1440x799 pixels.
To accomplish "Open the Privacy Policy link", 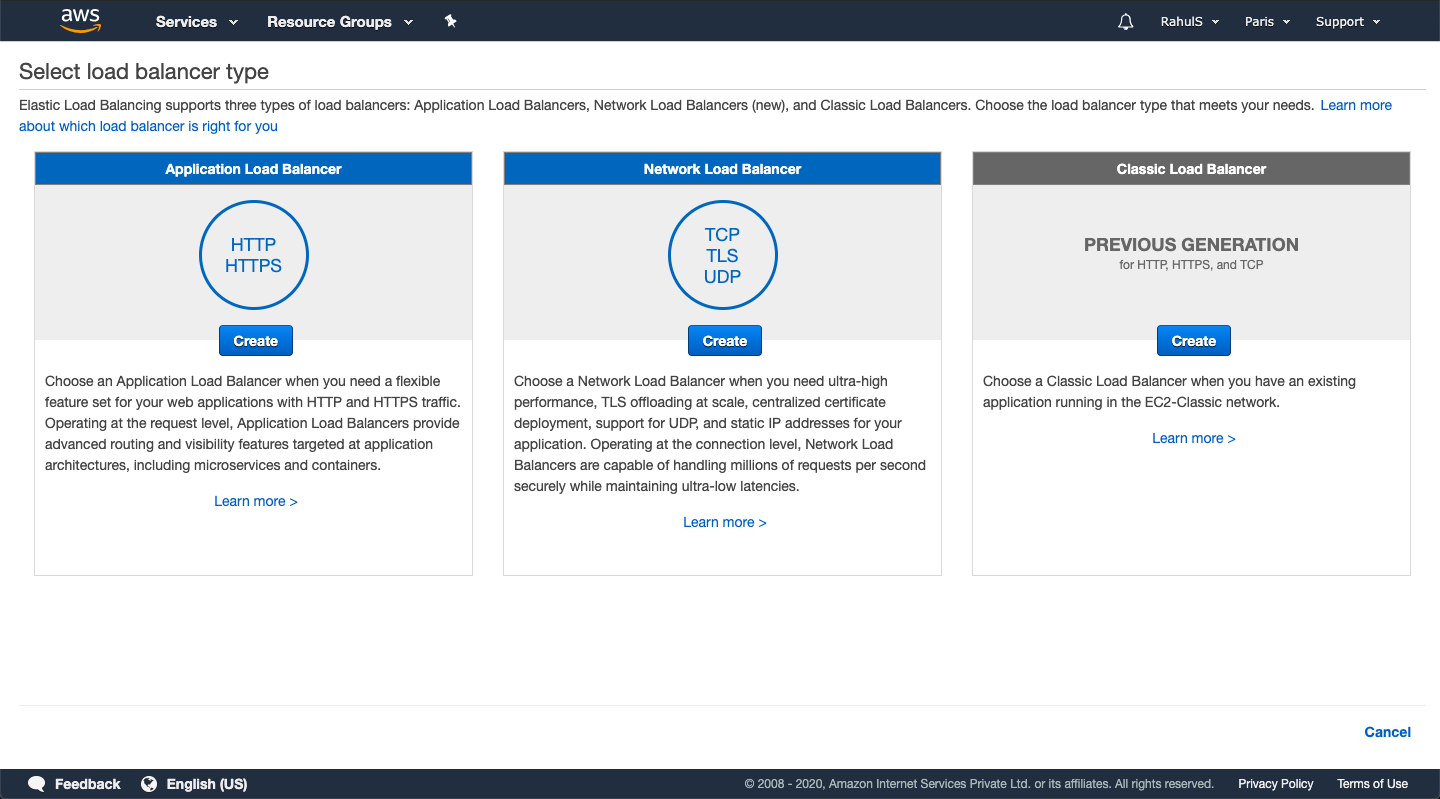I will pyautogui.click(x=1275, y=784).
